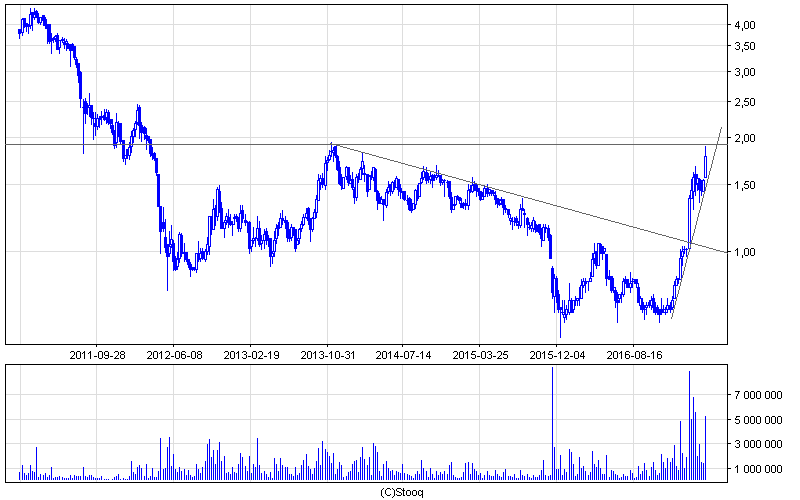Click the 5 000 000 volume label
This screenshot has width=800, height=500.
[758, 420]
